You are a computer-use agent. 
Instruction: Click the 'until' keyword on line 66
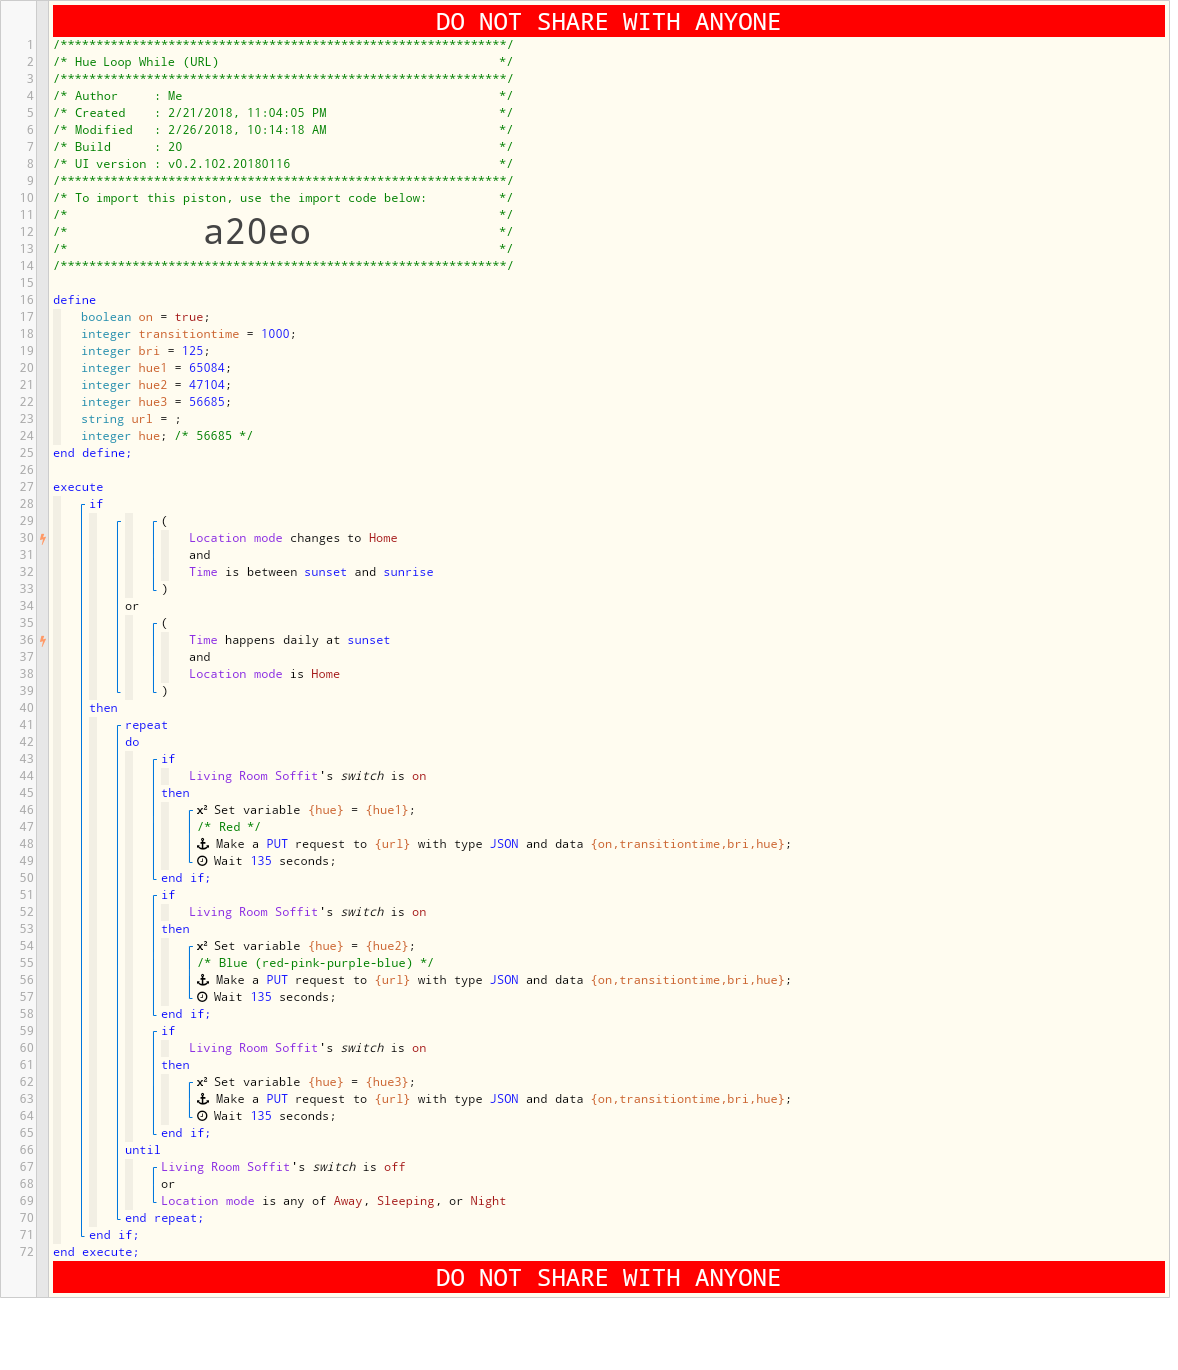(142, 1150)
